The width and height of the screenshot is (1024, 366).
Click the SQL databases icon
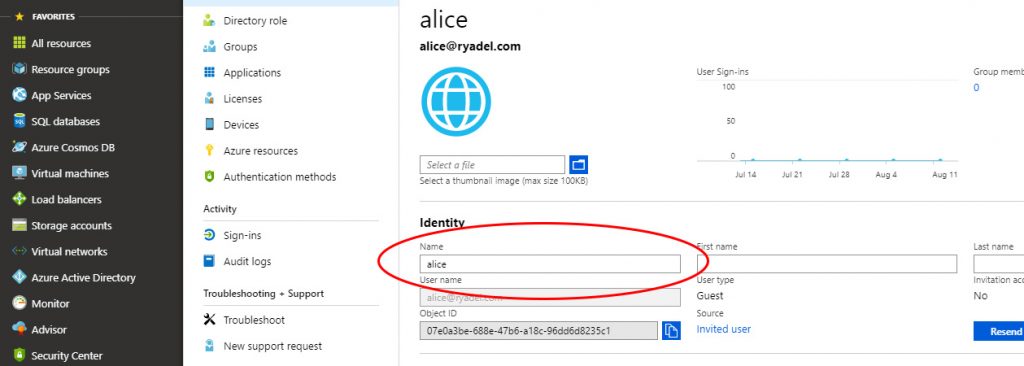tap(20, 122)
